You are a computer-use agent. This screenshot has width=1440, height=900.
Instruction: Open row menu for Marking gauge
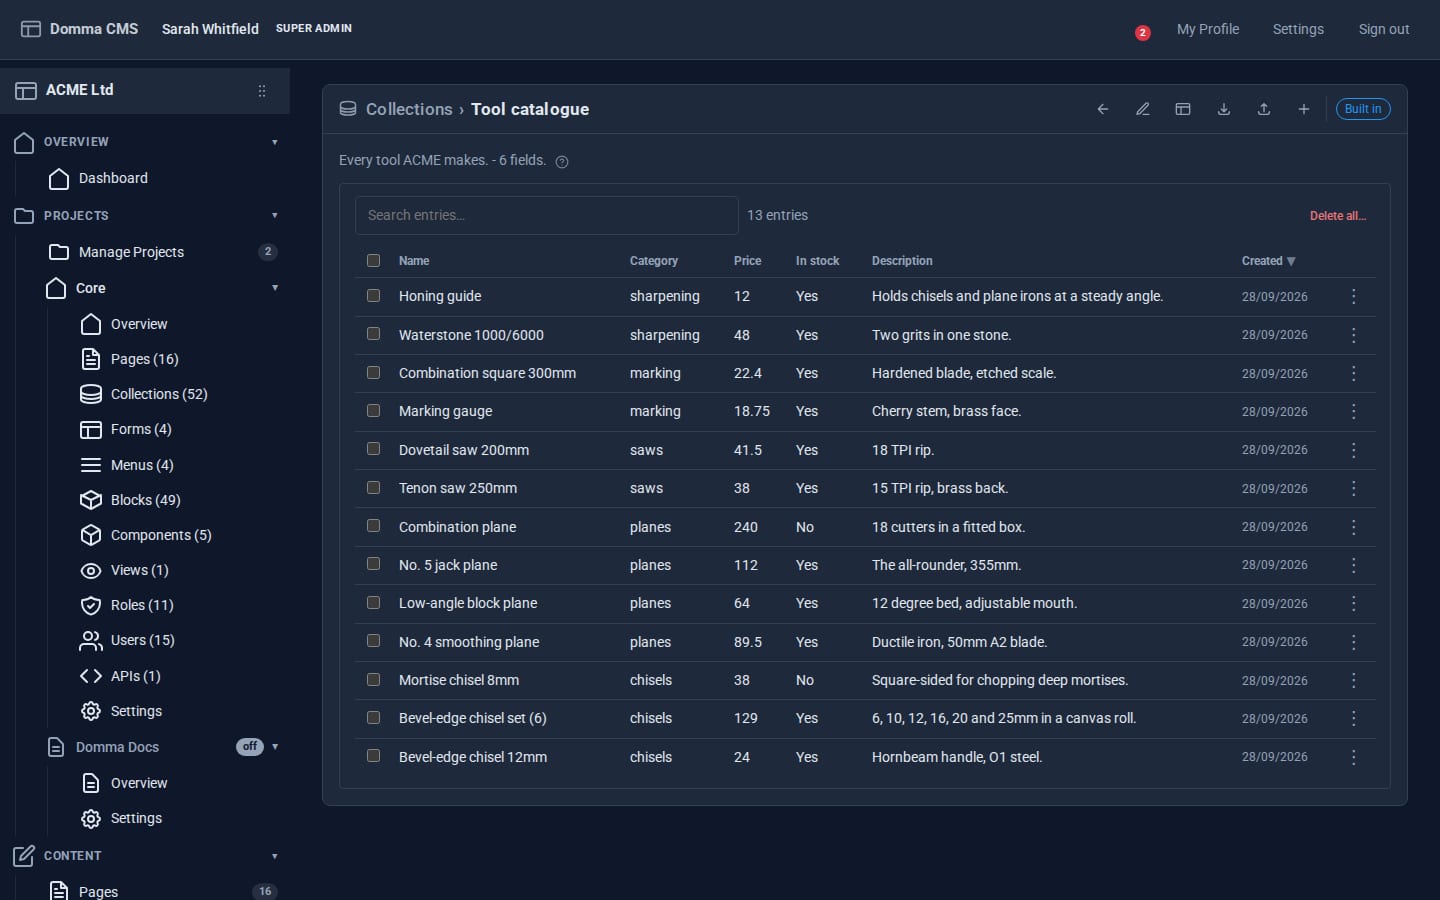click(1354, 411)
